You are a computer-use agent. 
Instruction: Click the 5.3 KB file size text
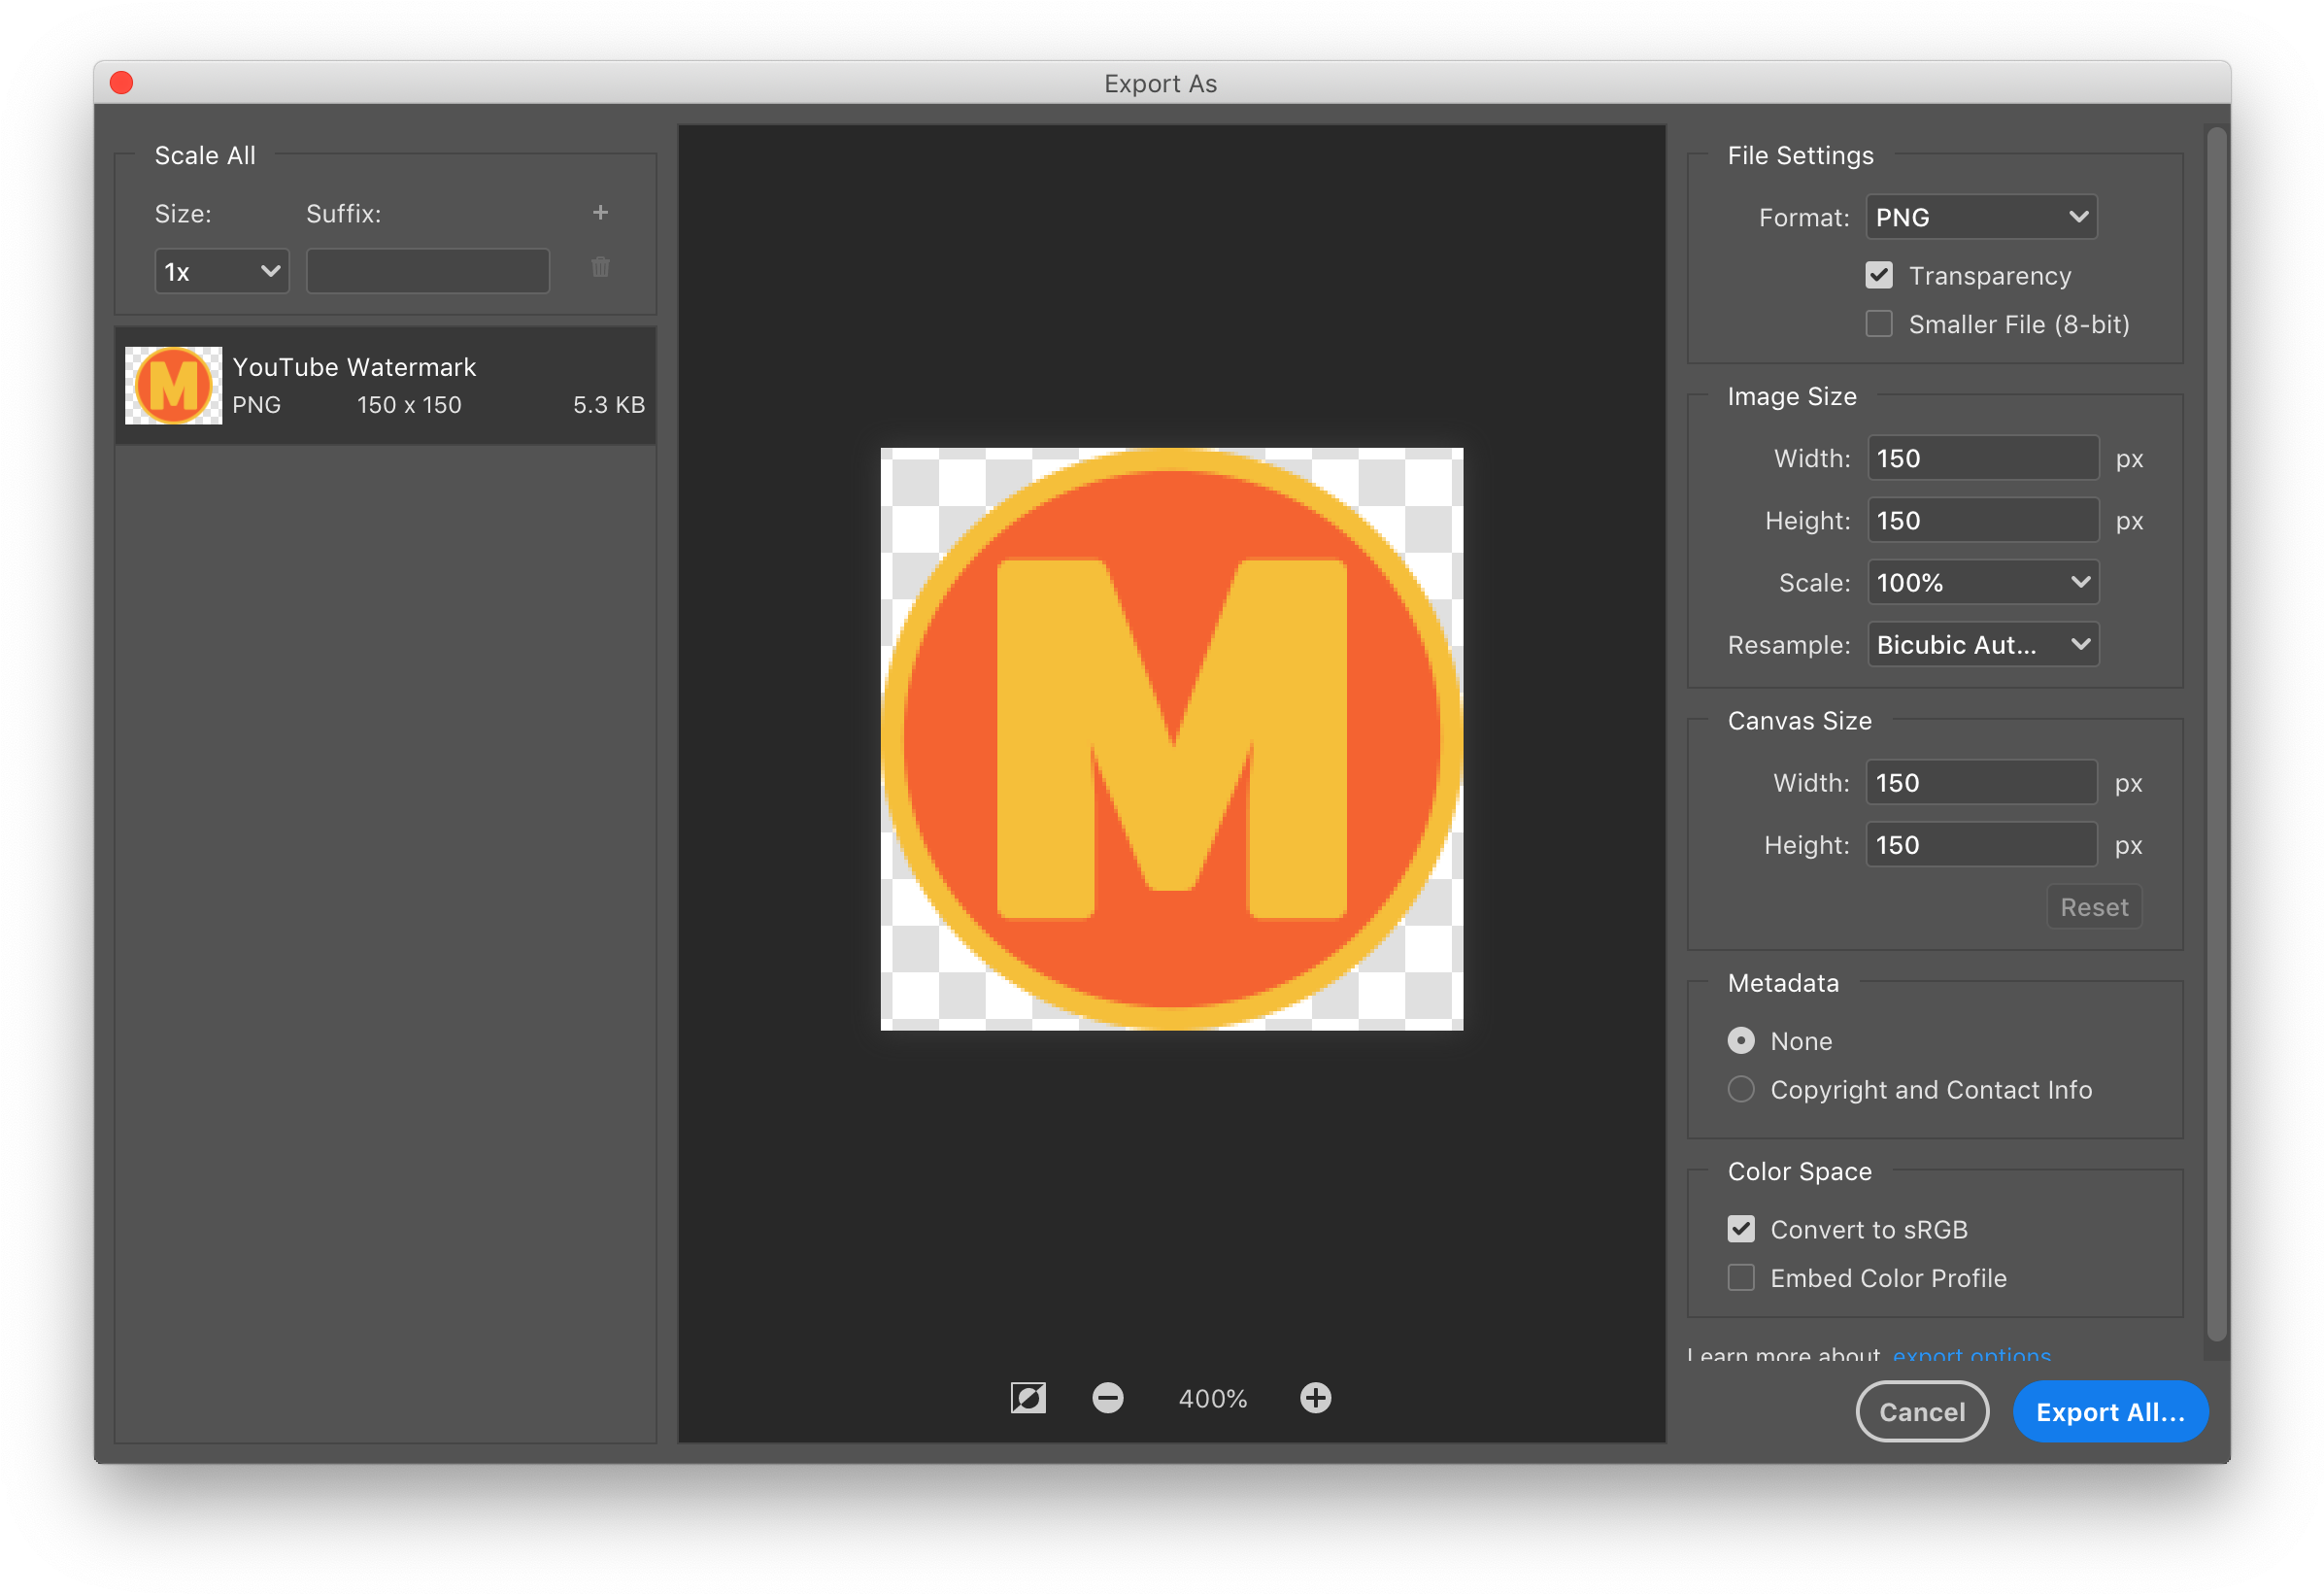[609, 405]
